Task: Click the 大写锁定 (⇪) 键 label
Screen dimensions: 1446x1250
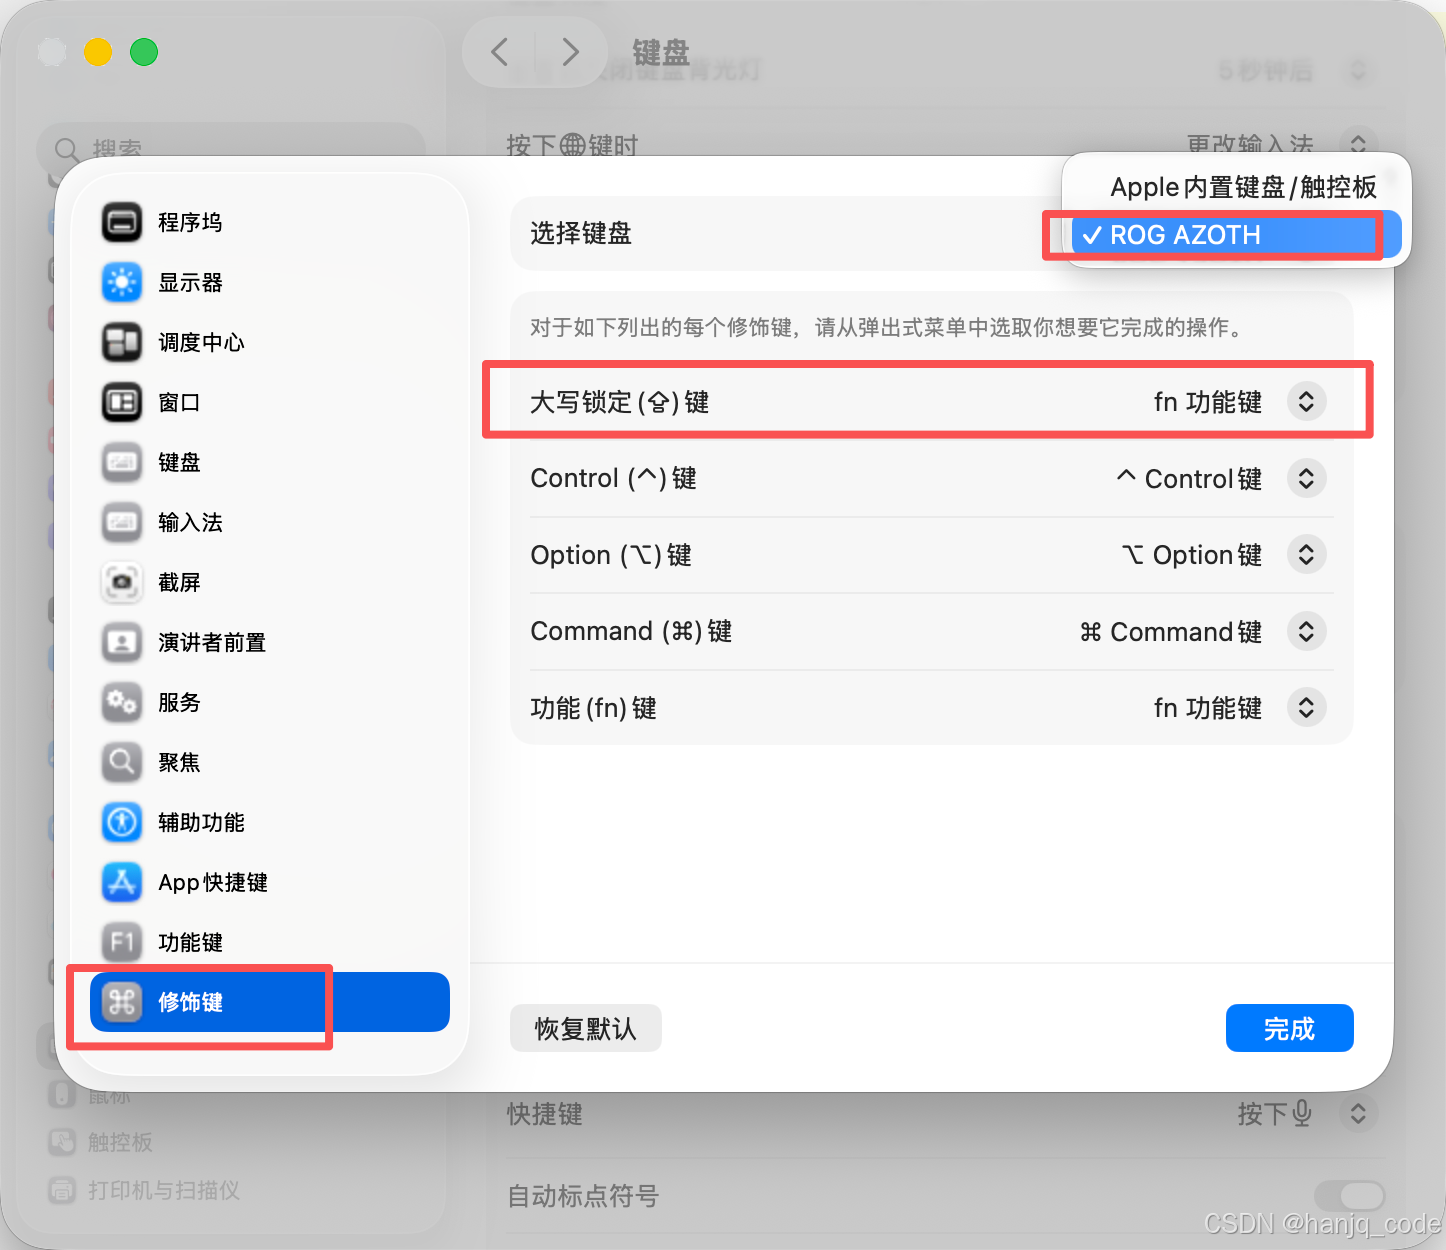Action: (619, 402)
